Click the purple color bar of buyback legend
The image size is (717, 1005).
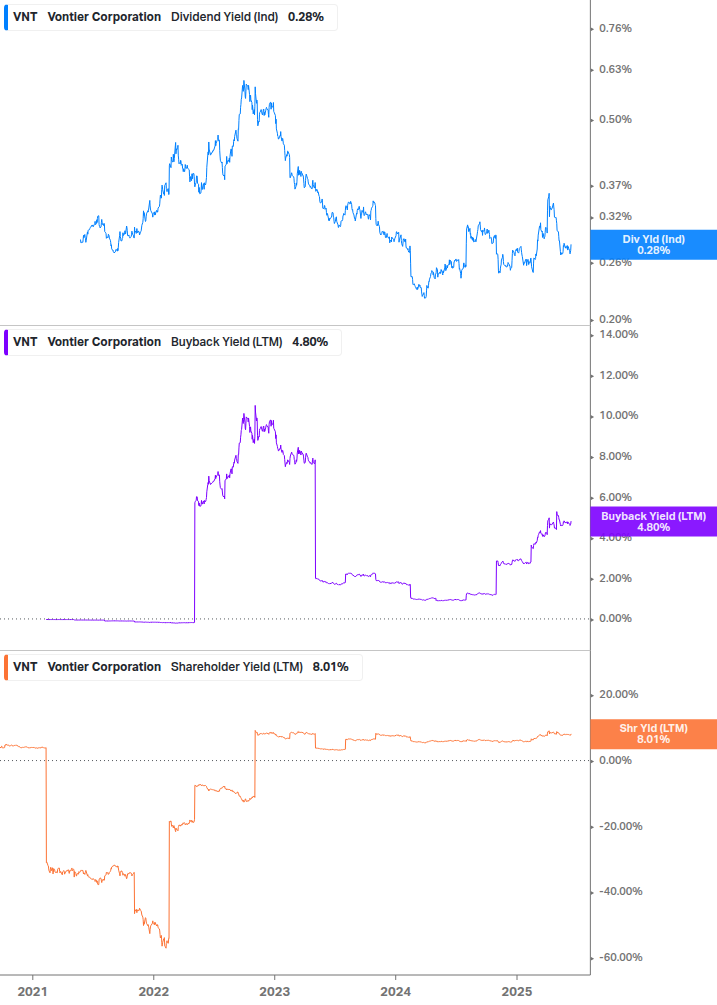(x=6, y=342)
